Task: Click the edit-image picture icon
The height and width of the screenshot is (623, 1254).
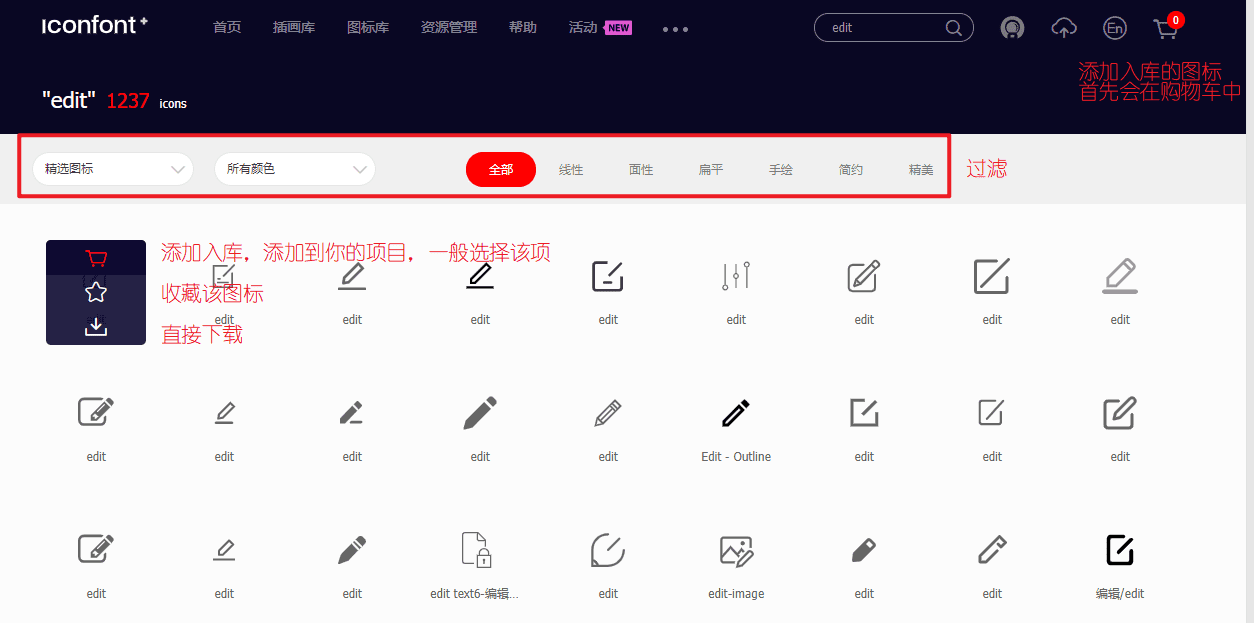Action: [736, 550]
